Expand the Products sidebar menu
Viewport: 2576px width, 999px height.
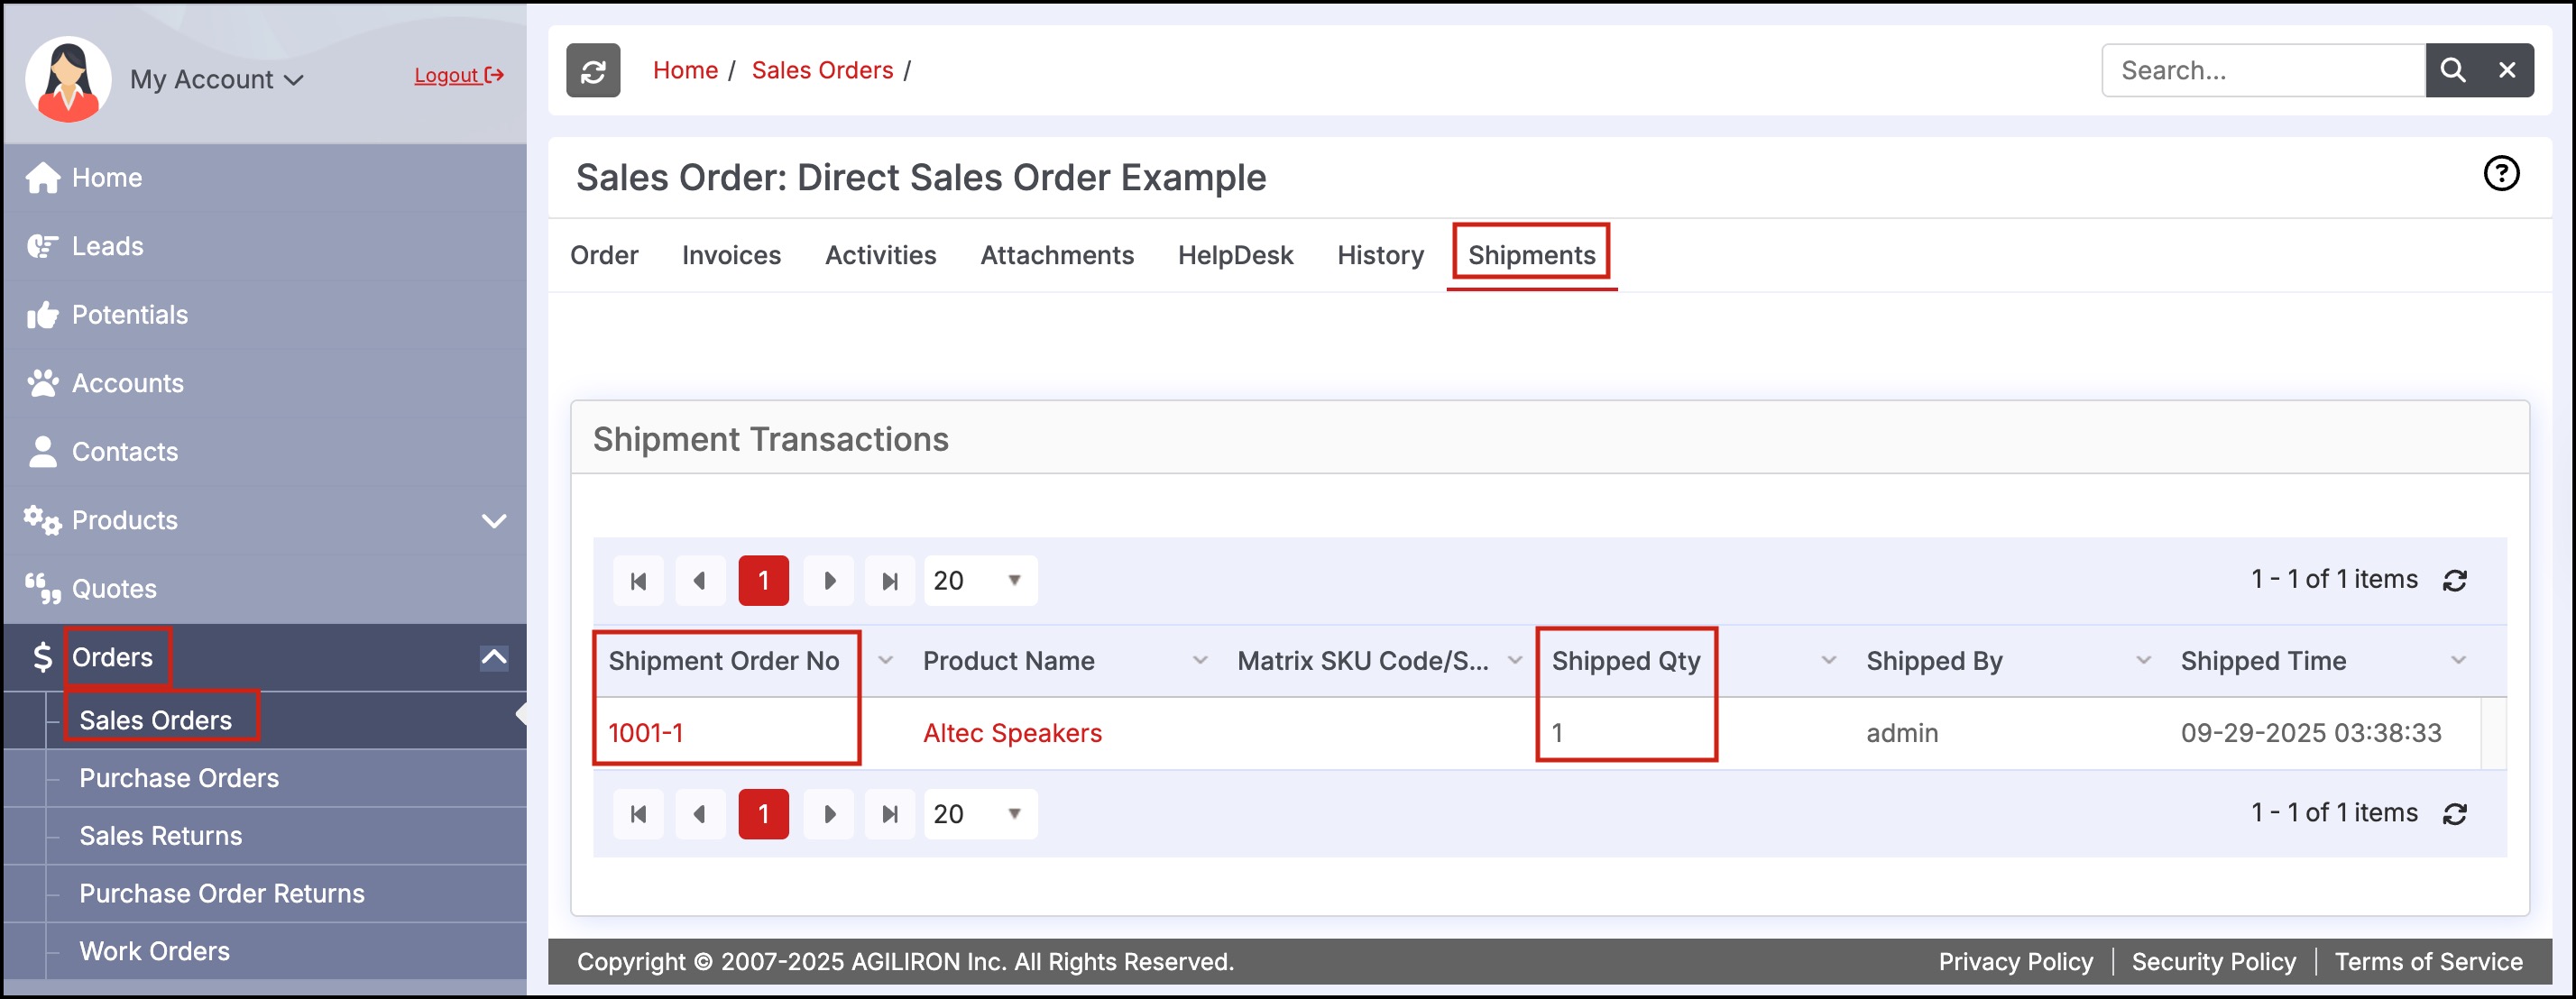click(x=494, y=521)
